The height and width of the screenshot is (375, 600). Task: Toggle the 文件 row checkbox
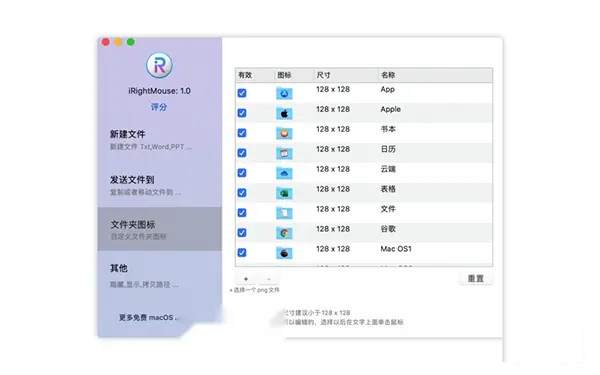tap(242, 212)
